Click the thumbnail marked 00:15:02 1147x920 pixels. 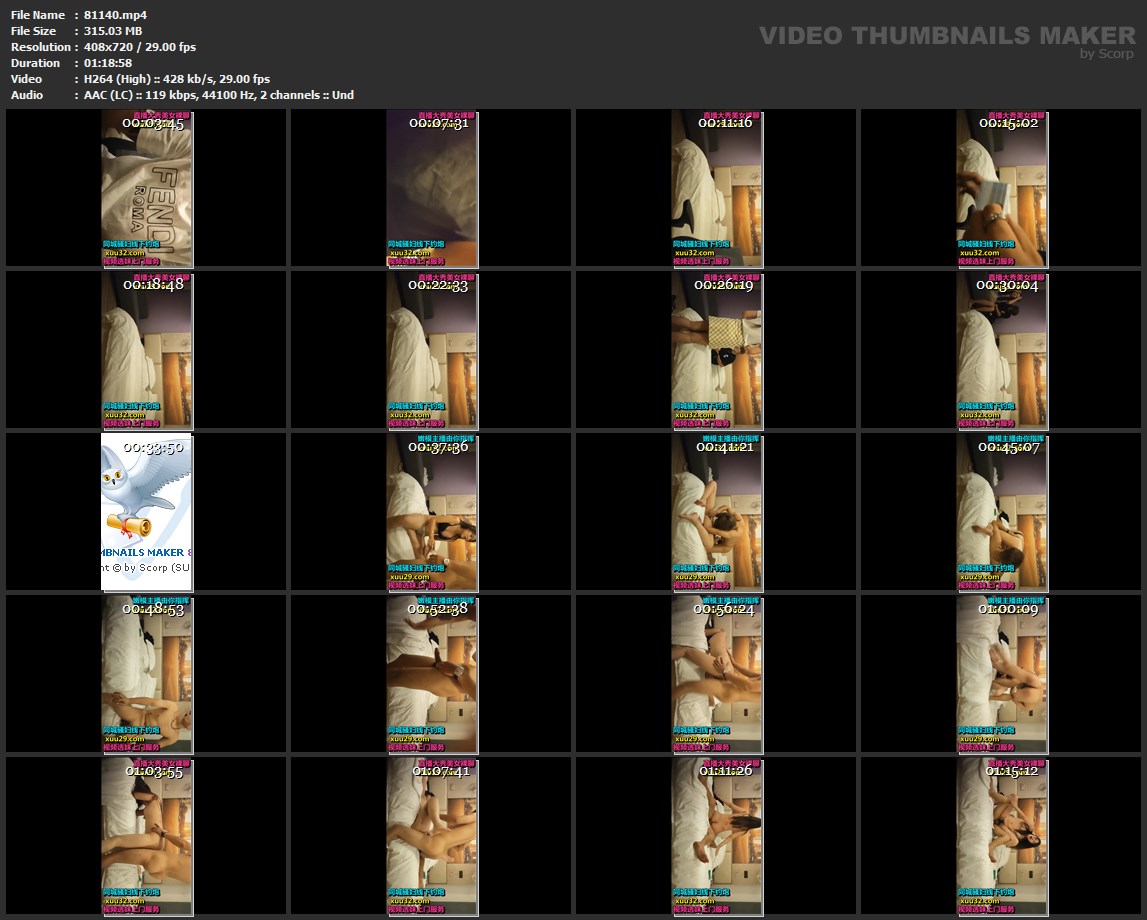pyautogui.click(x=1002, y=188)
